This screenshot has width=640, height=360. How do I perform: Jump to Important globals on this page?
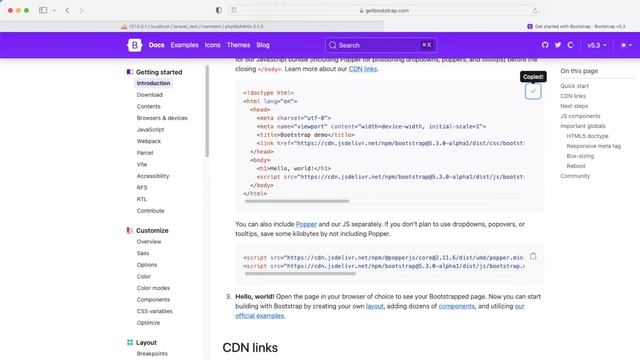[583, 126]
